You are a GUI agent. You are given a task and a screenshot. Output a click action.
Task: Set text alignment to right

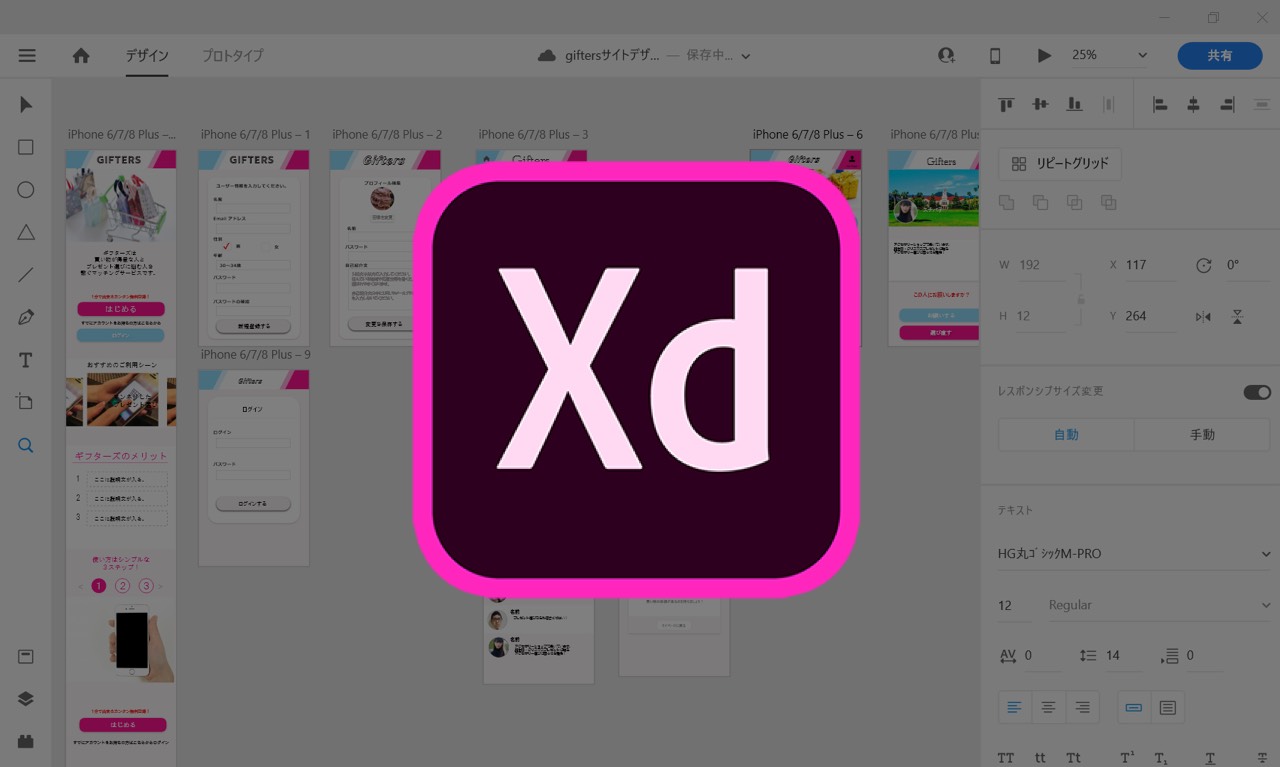click(1082, 707)
